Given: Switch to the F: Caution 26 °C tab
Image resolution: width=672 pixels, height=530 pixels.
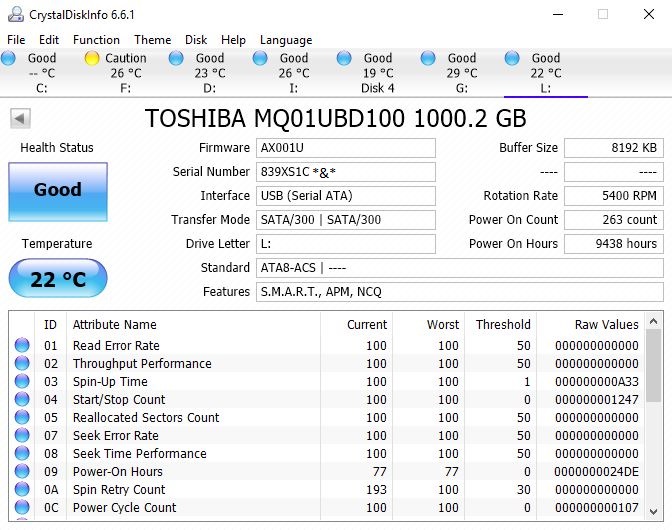Looking at the screenshot, I should click(x=126, y=73).
